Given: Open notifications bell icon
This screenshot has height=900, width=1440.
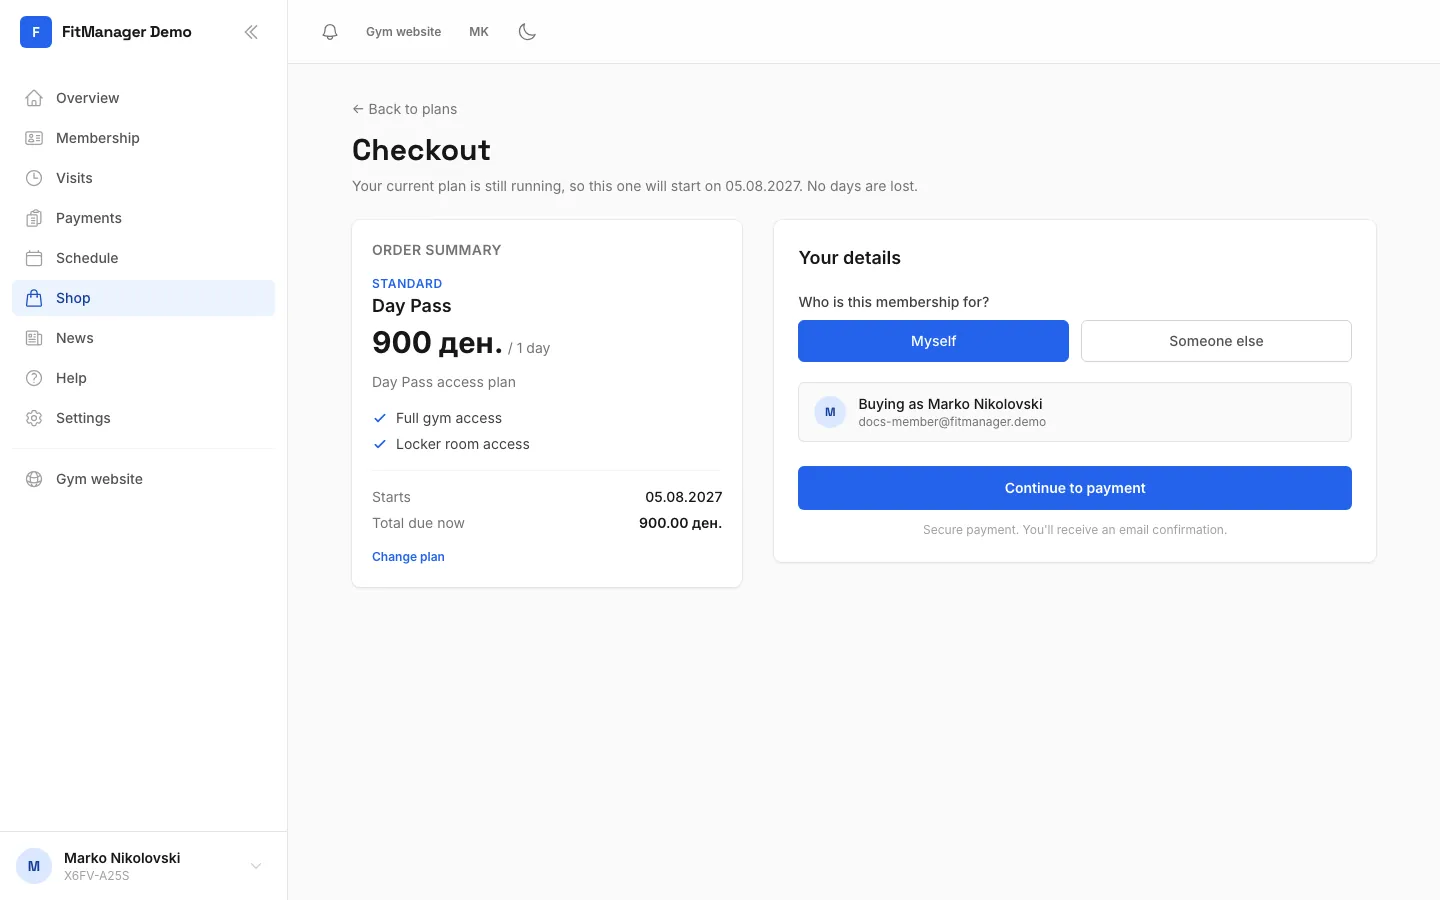Looking at the screenshot, I should click(330, 32).
